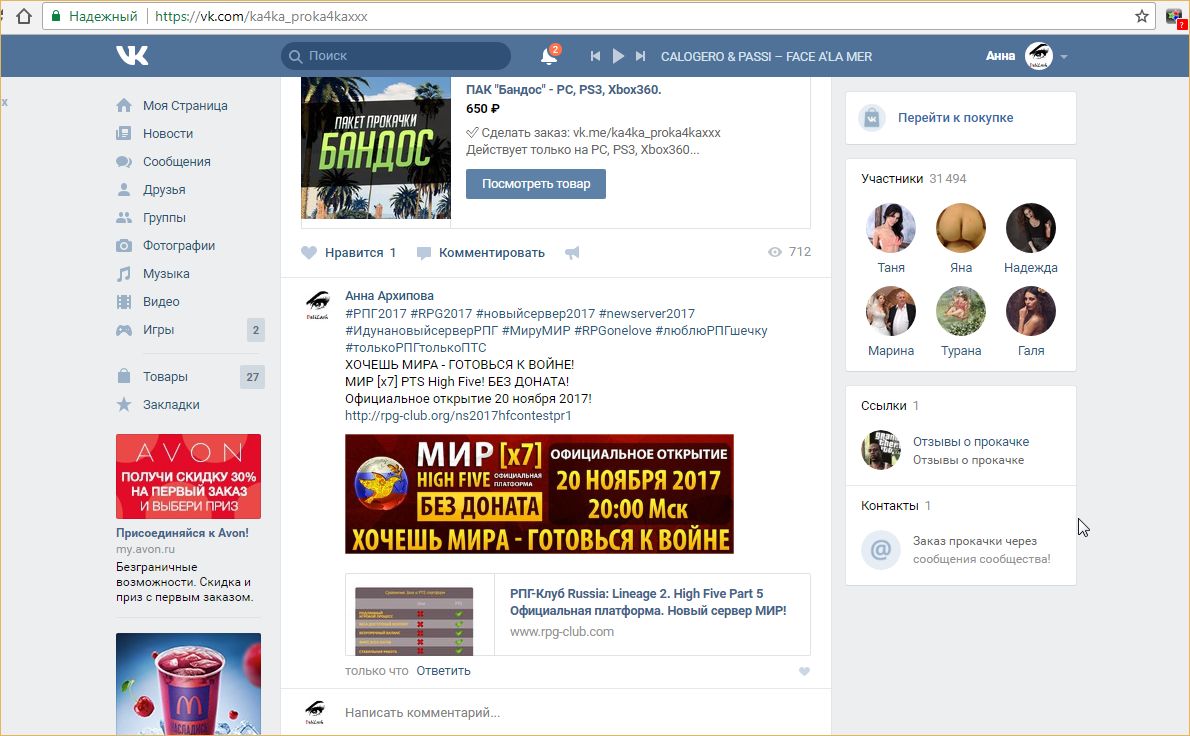The width and height of the screenshot is (1190, 736).
Task: Open the notifications bell
Action: click(548, 56)
